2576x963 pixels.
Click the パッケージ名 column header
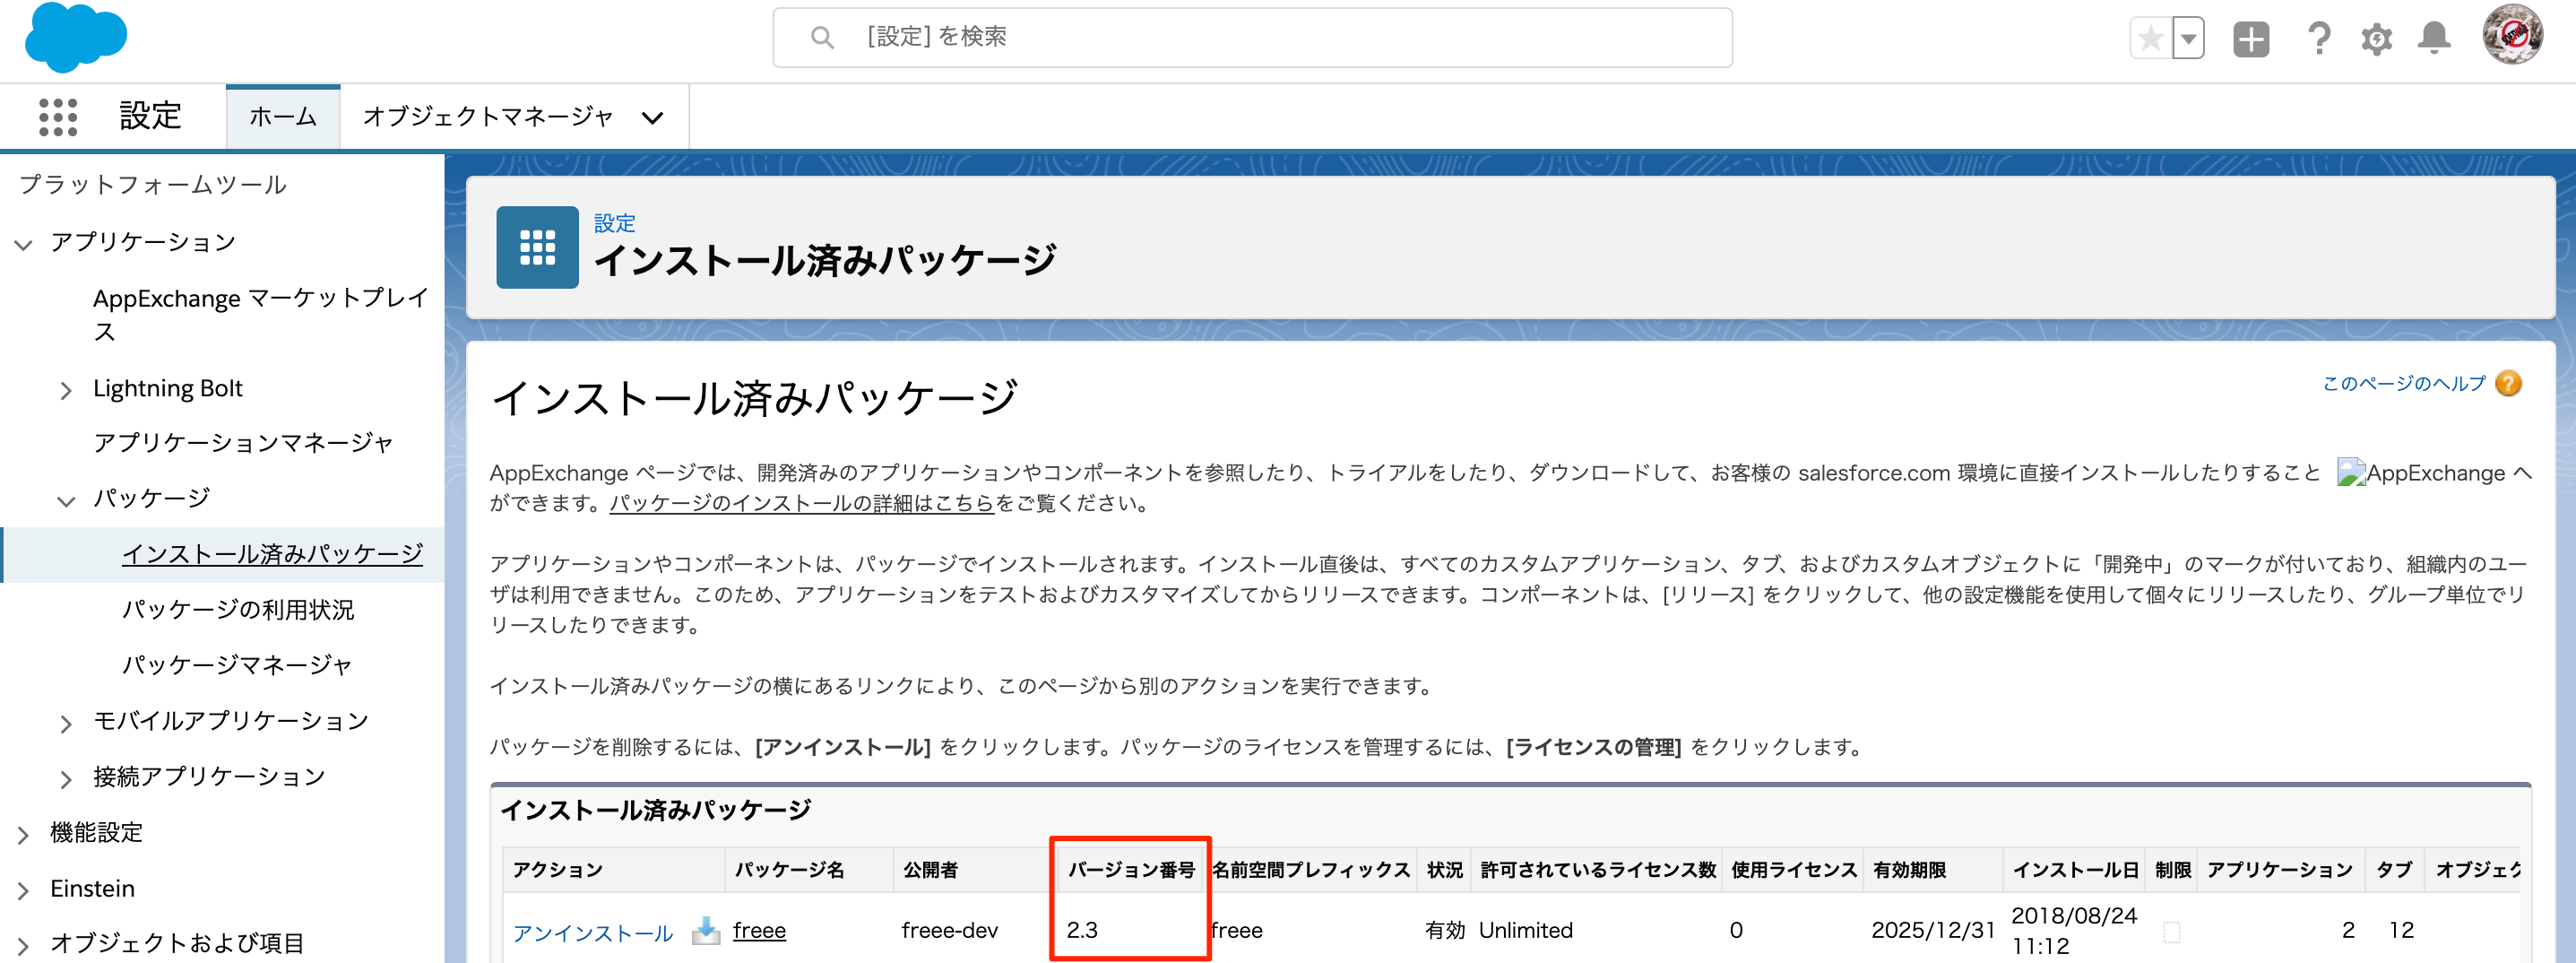pyautogui.click(x=789, y=869)
